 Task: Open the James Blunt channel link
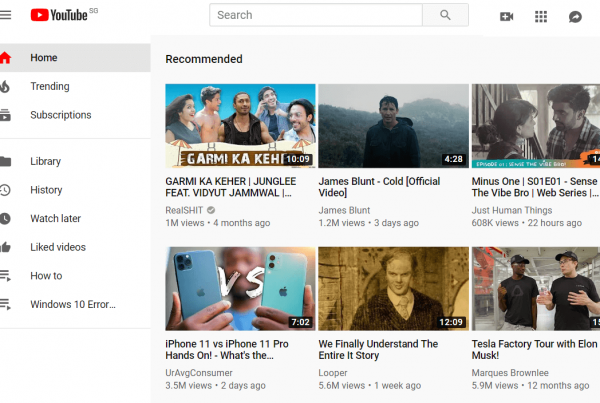click(x=344, y=210)
